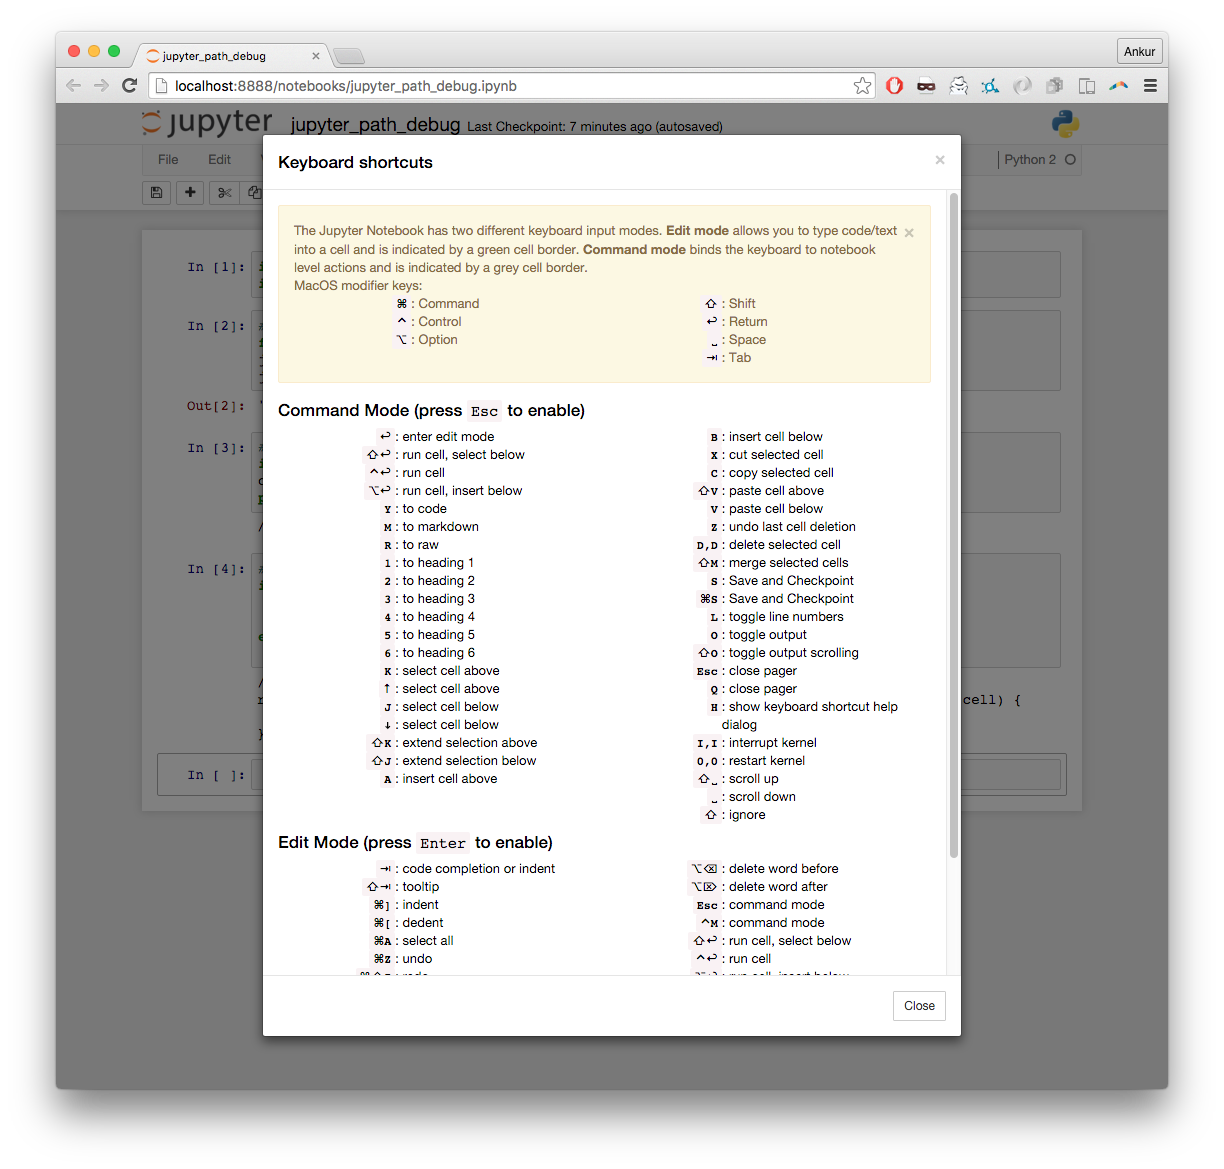Click inside the browser address bar
Screen dimensions: 1224x1169
point(400,85)
